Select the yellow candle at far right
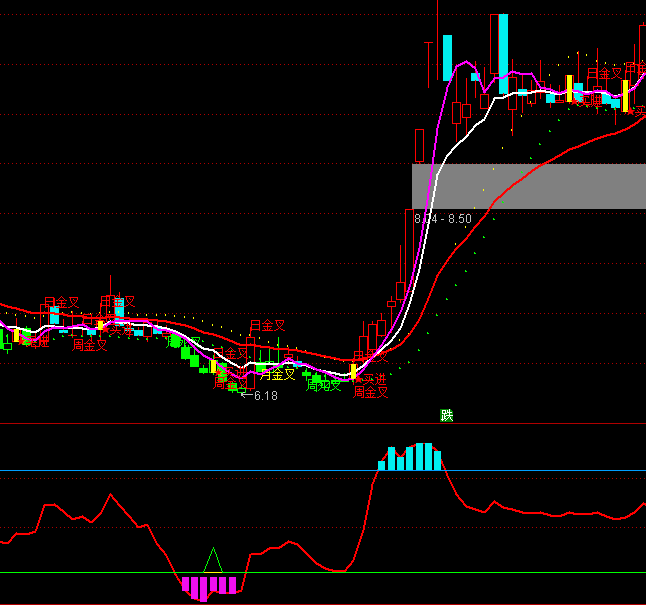This screenshot has width=646, height=605. point(625,95)
